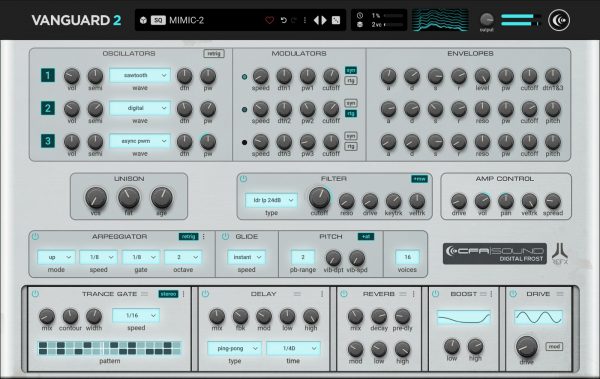Screen dimensions: 600x379
Task: Open the Delay three-dot options menu
Action: pyautogui.click(x=322, y=294)
